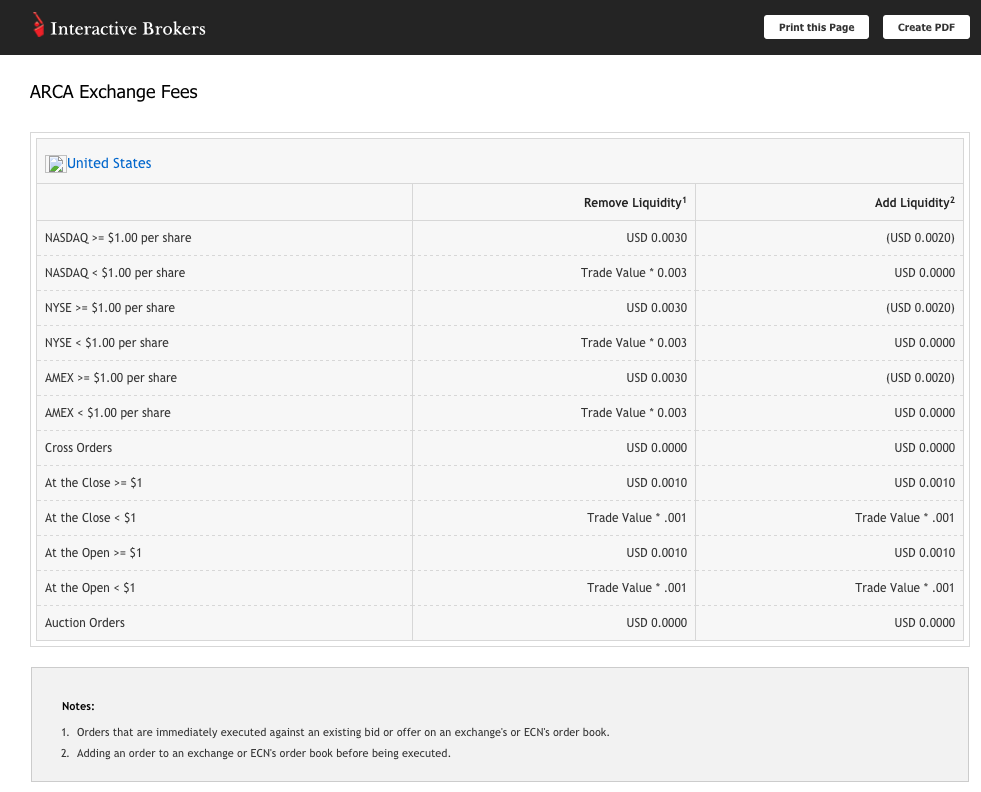Select the NYSE < $1.00 per share row label
981x792 pixels.
pos(107,343)
